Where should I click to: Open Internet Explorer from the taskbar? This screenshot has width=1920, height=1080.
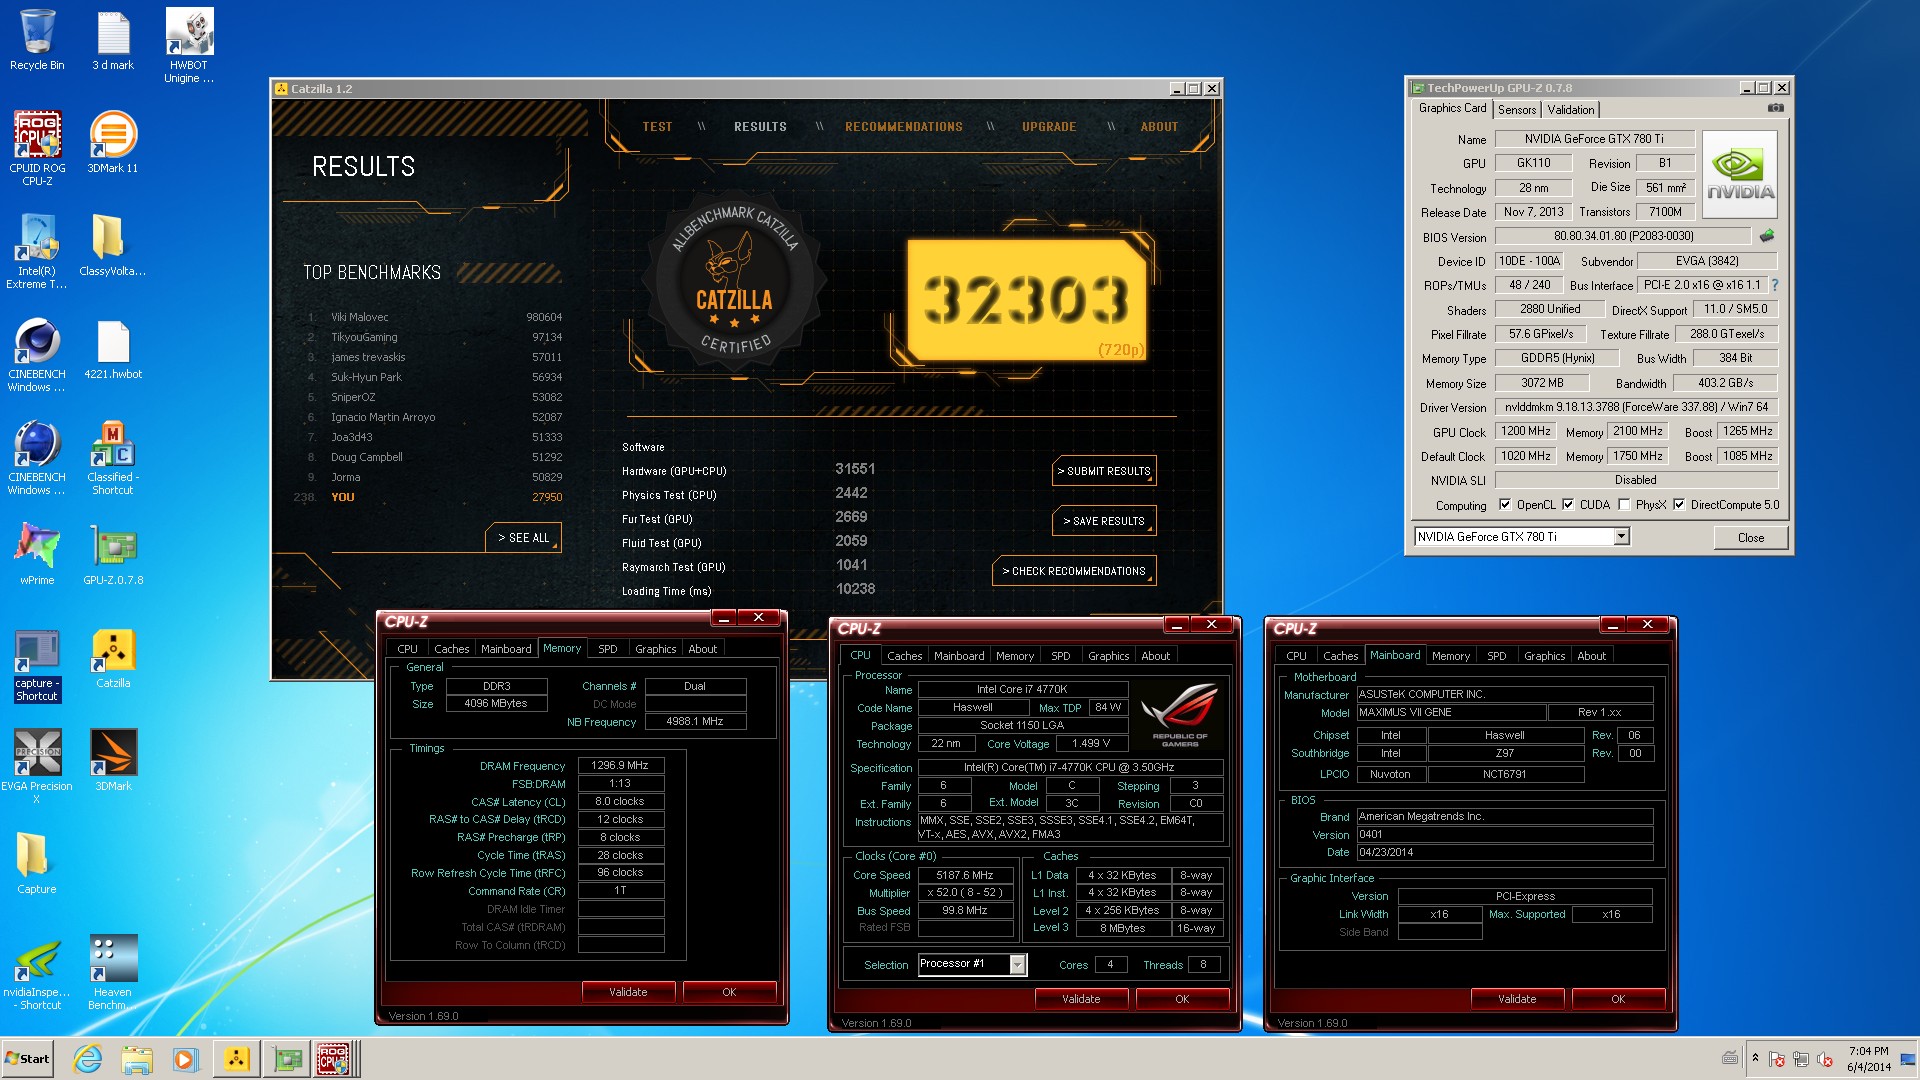tap(88, 1059)
